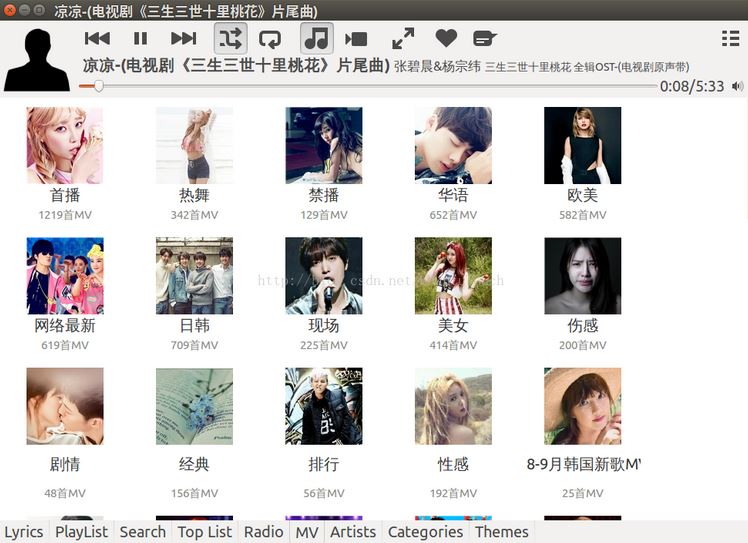Skip to the next track
The width and height of the screenshot is (748, 543).
coord(184,38)
